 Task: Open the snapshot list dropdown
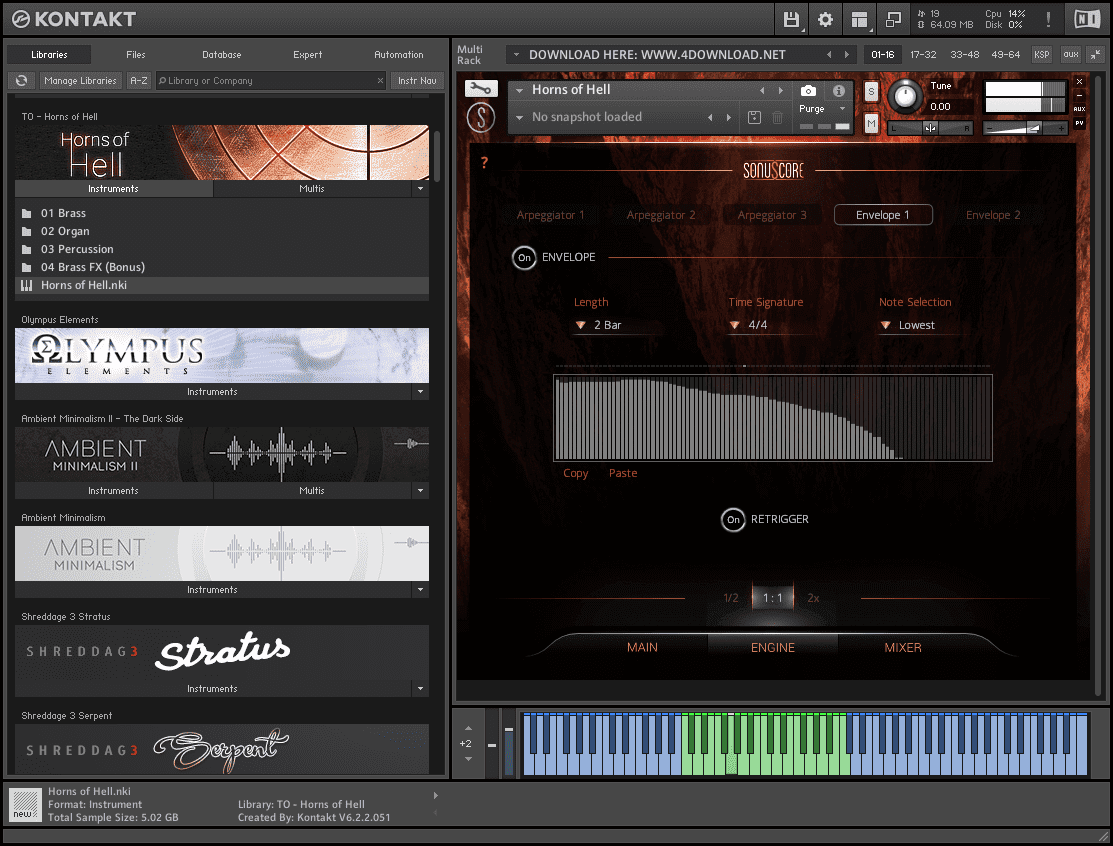click(x=520, y=118)
